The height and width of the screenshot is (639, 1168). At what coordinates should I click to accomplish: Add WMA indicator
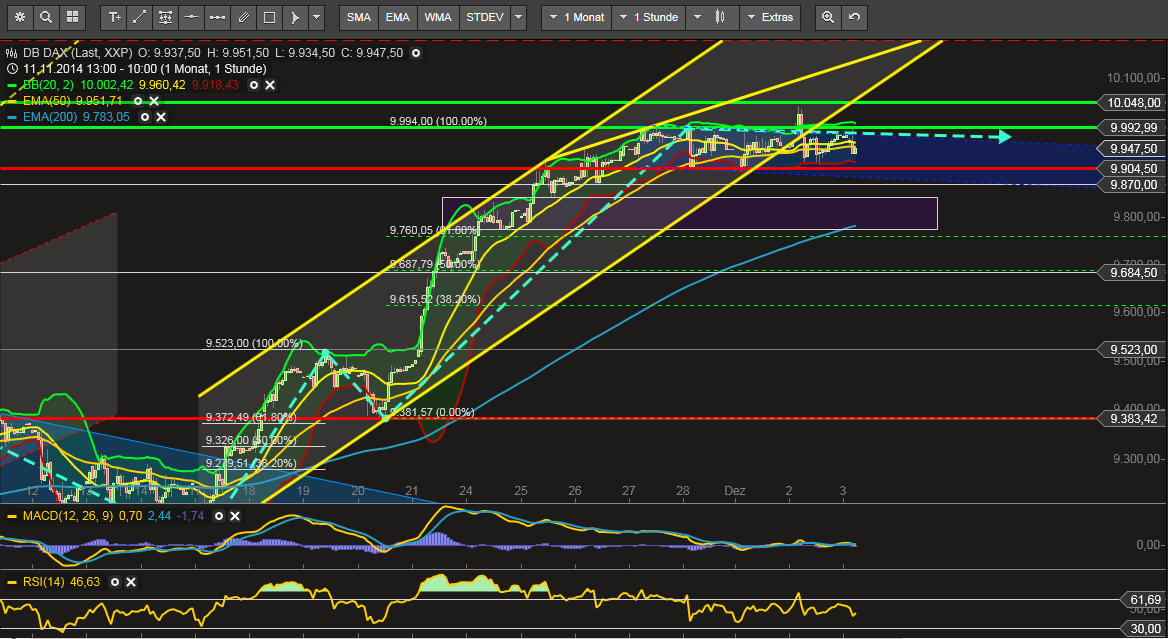coord(438,17)
